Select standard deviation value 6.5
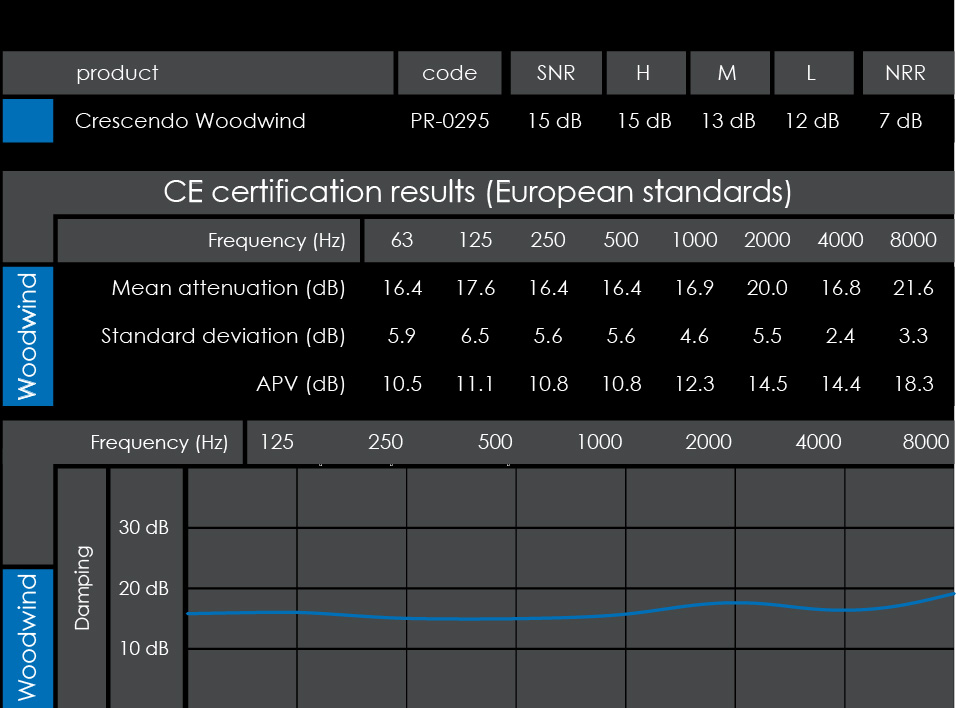The width and height of the screenshot is (956, 708). coord(475,336)
